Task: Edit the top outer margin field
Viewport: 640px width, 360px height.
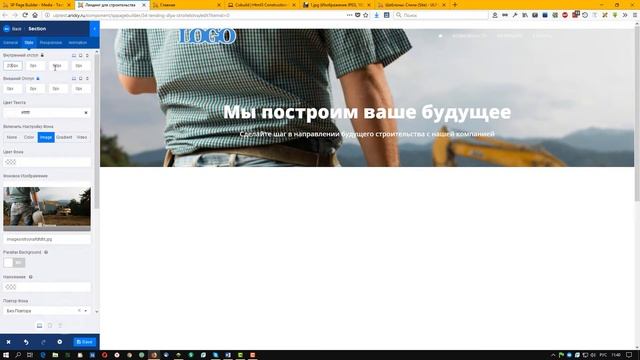Action: (x=13, y=89)
